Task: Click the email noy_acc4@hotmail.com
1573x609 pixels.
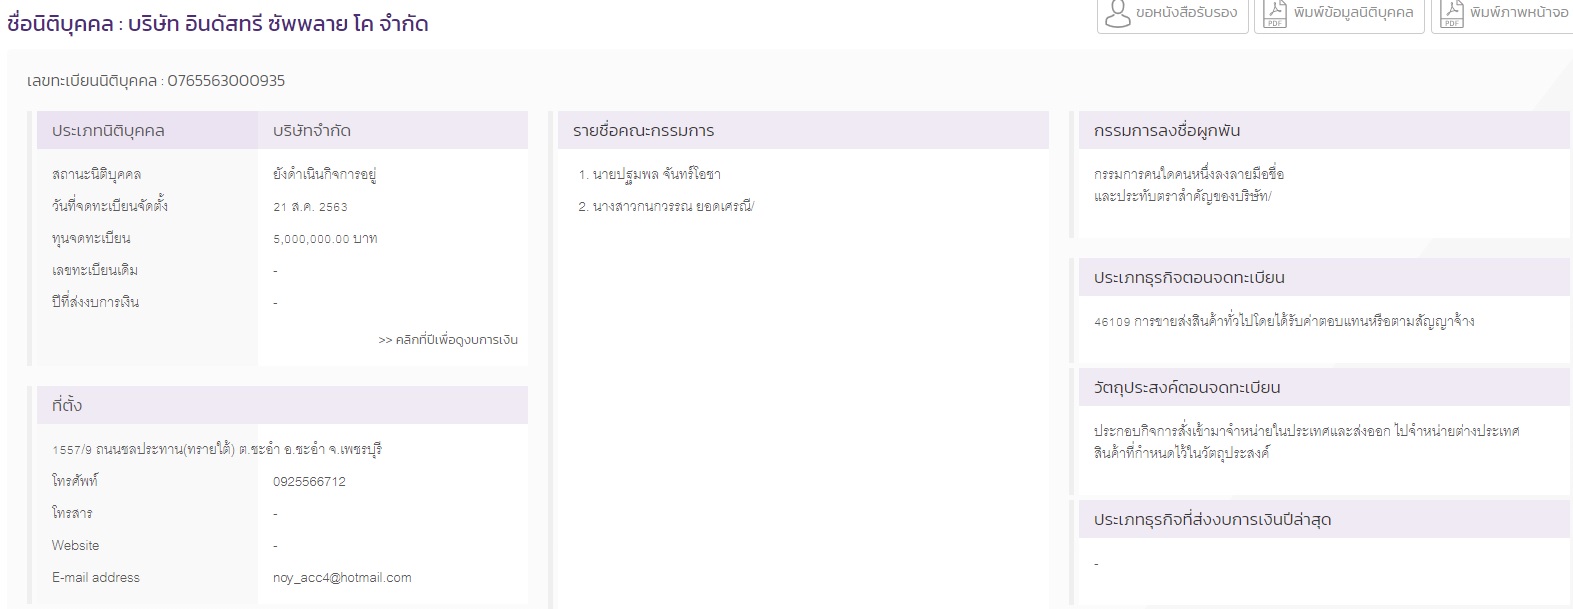Action: (342, 578)
